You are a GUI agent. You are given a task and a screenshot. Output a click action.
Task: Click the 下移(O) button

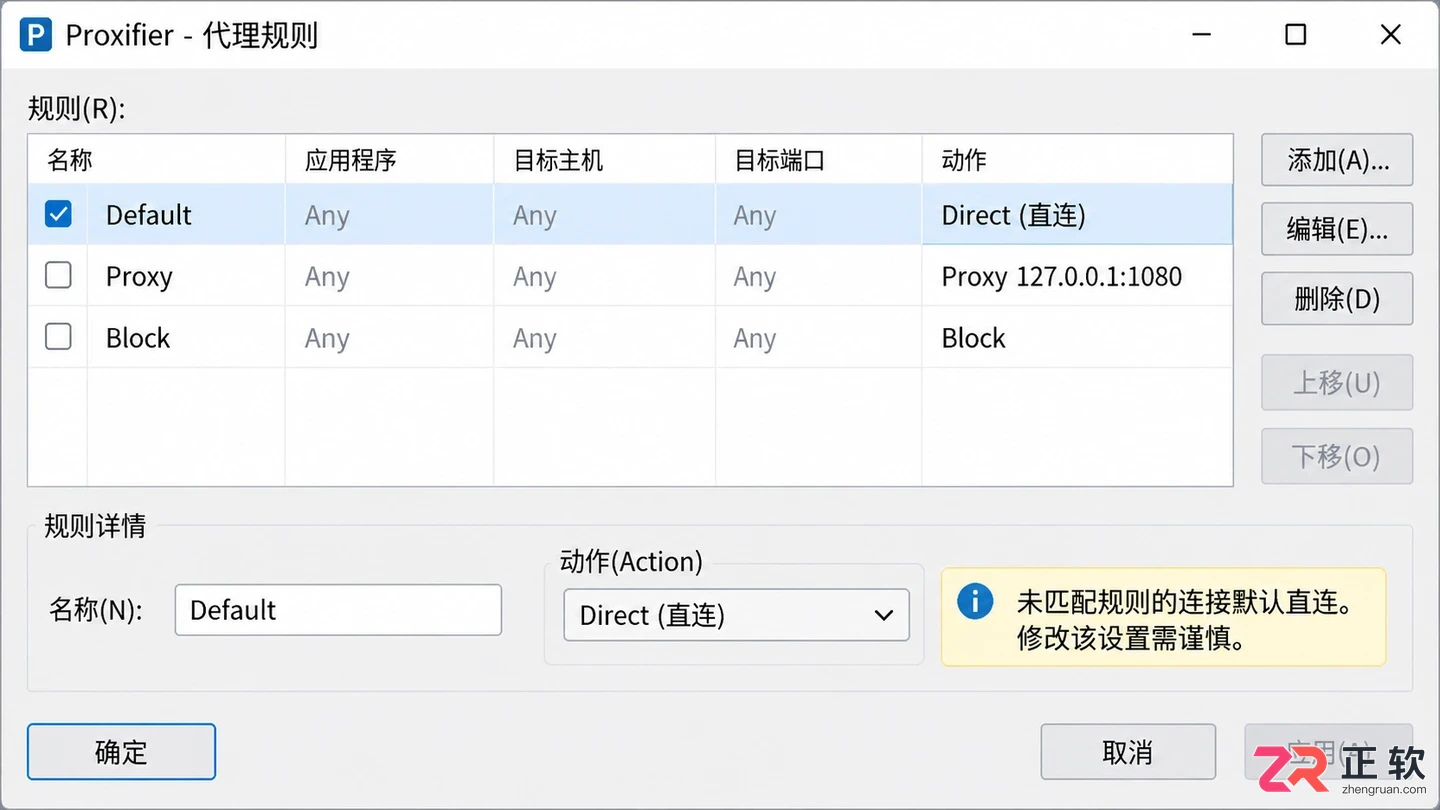1337,456
